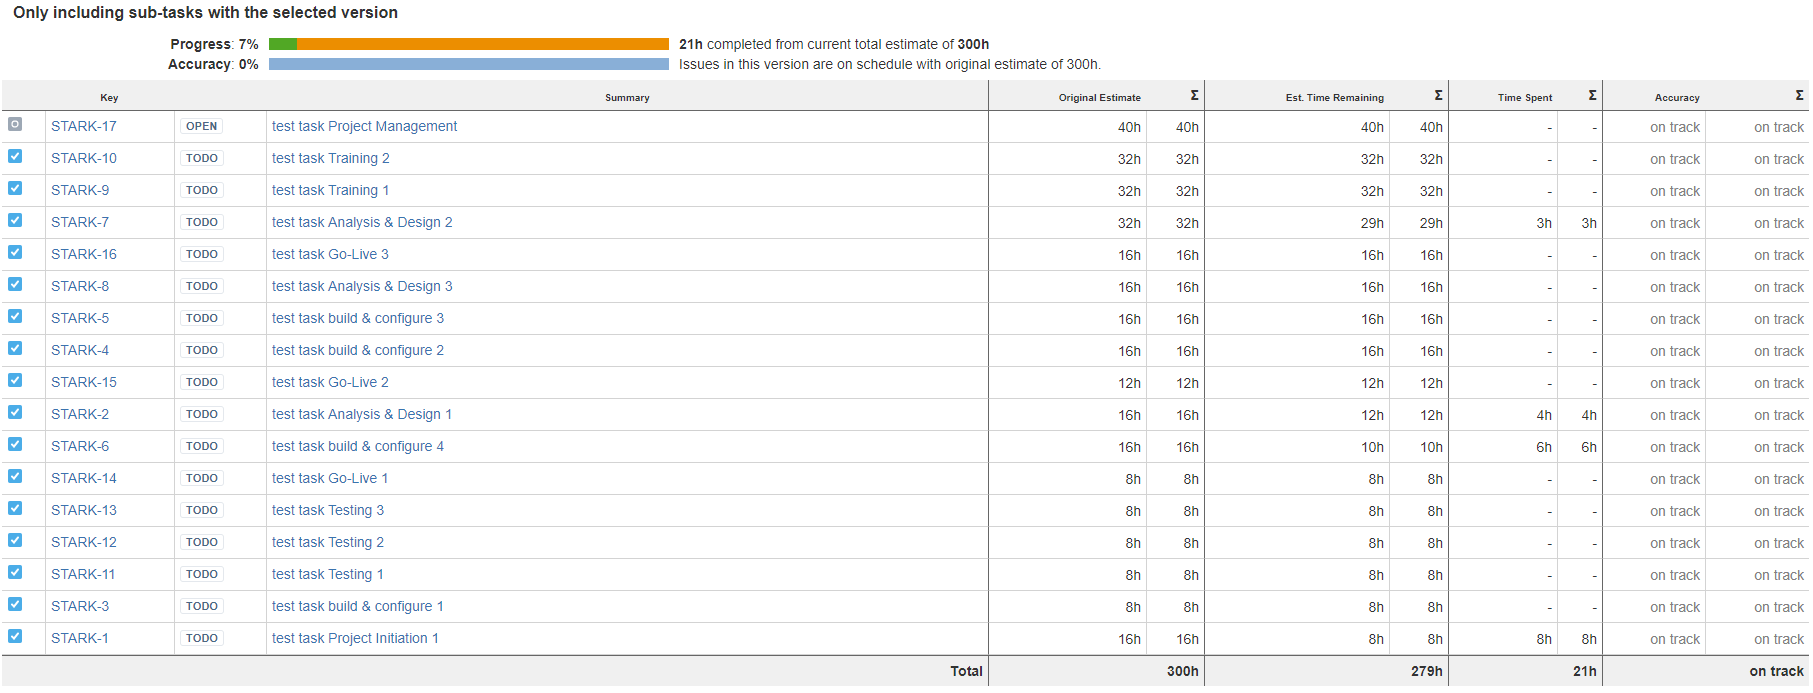Image resolution: width=1813 pixels, height=693 pixels.
Task: Click the green completed portion of Progress bar
Action: tap(283, 44)
